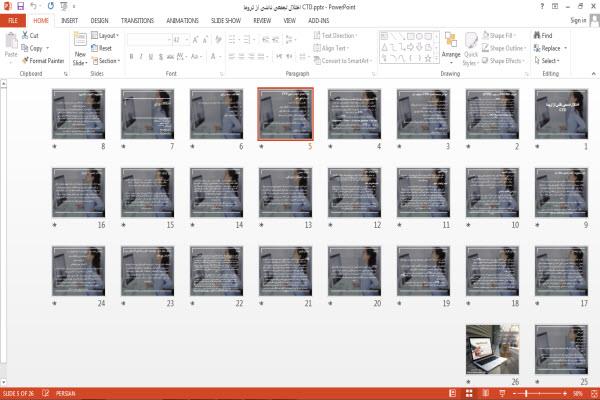Open PowerPoint Help question mark
Screen dimensions: 600x400
[542, 7]
